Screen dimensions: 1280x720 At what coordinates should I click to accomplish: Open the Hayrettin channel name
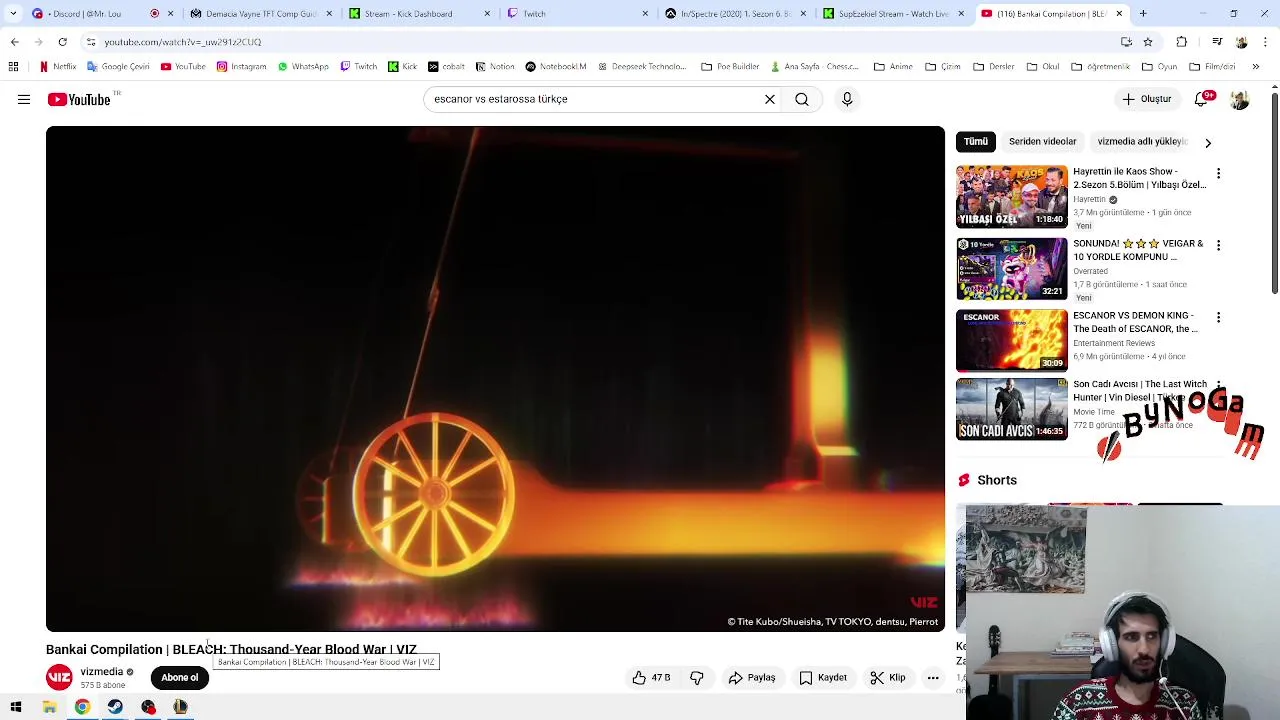point(1090,199)
